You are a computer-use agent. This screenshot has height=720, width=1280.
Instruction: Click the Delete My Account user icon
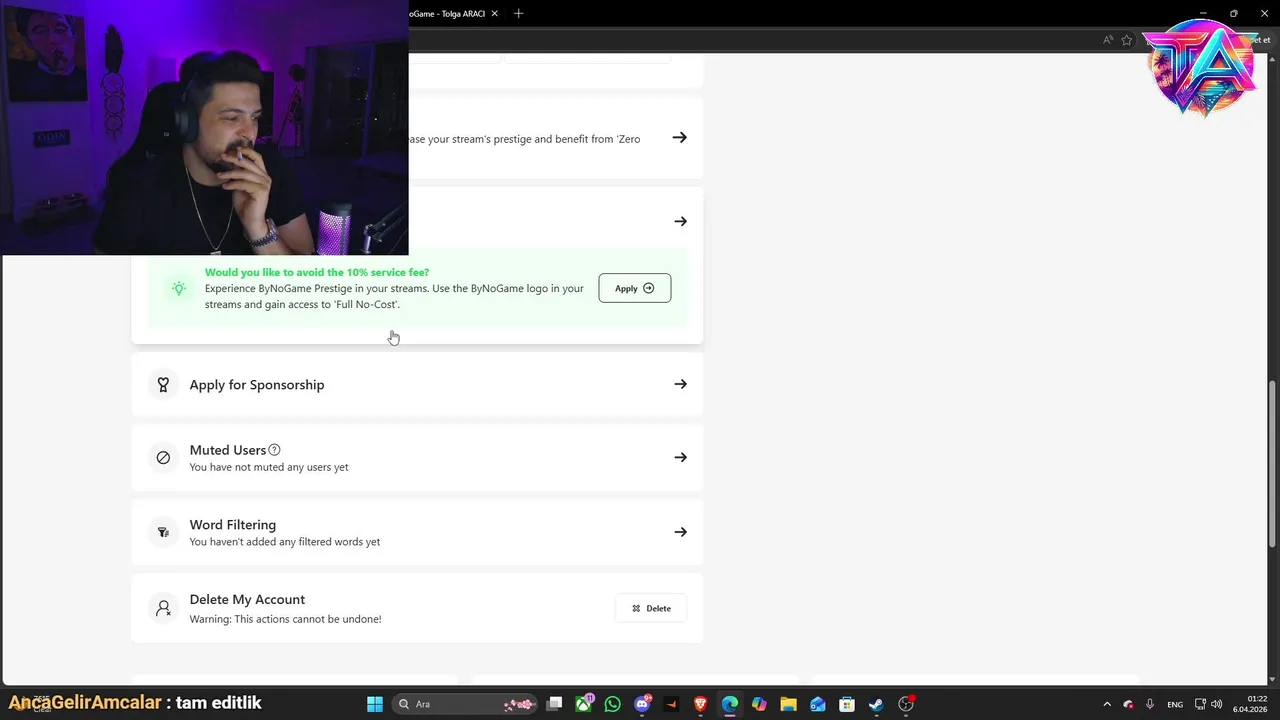pos(163,608)
